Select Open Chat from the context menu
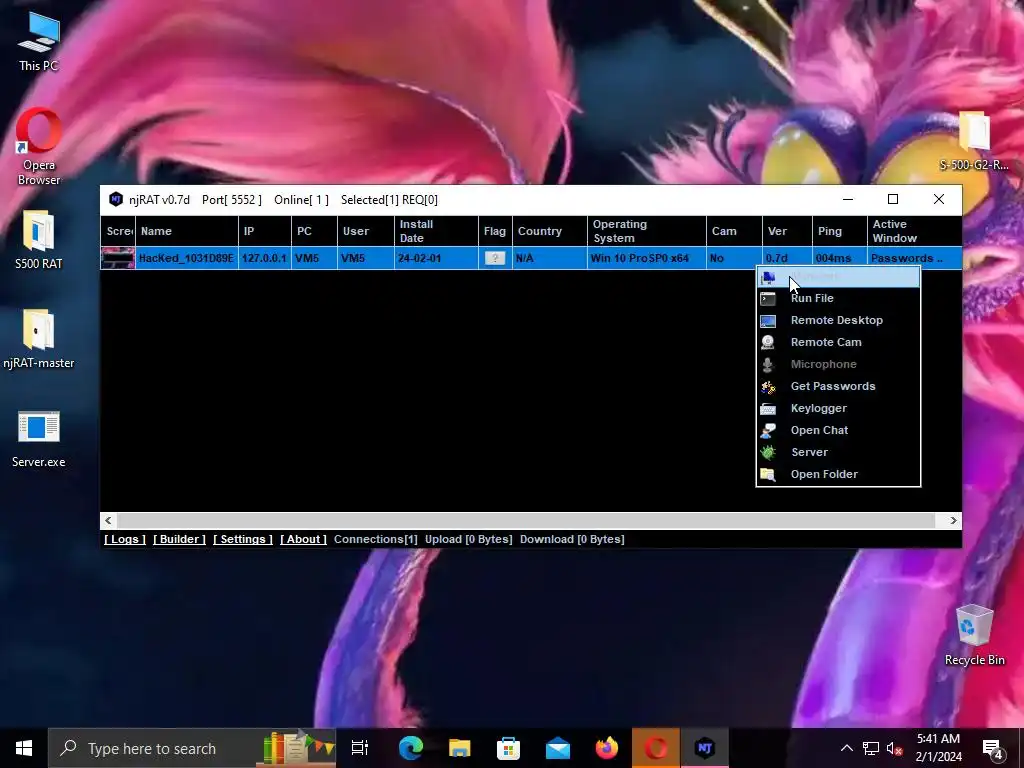Image resolution: width=1024 pixels, height=768 pixels. coord(838,430)
